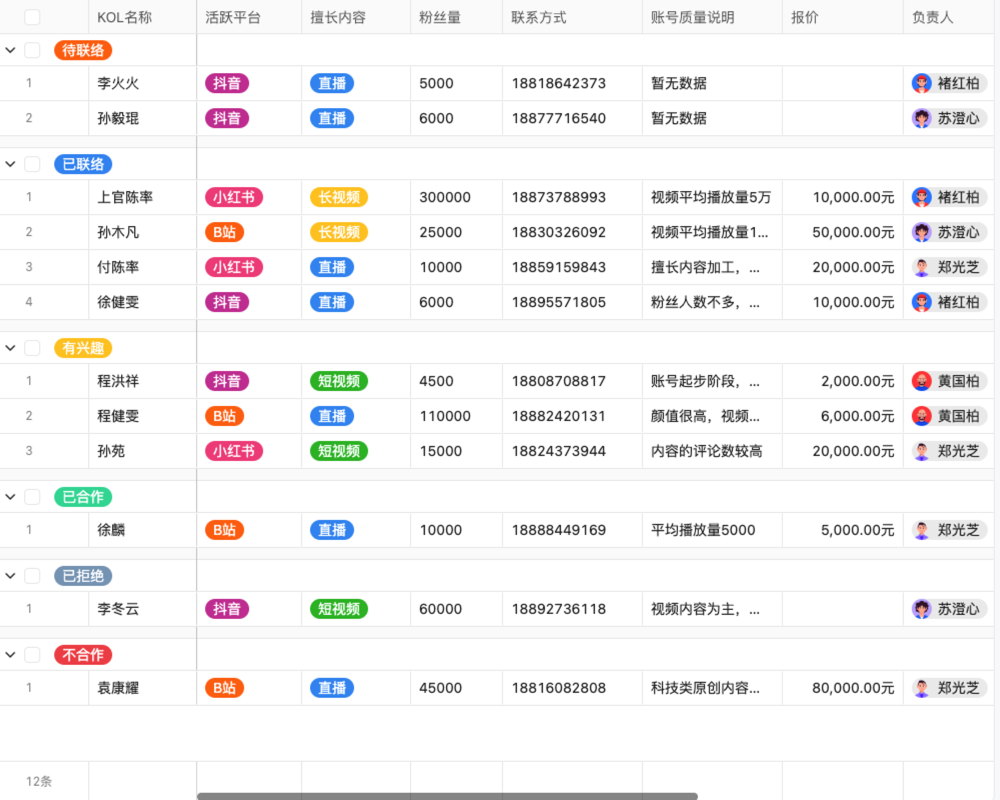Click the B站 tag on 袁康耀's row
The height and width of the screenshot is (800, 1000).
(x=224, y=688)
